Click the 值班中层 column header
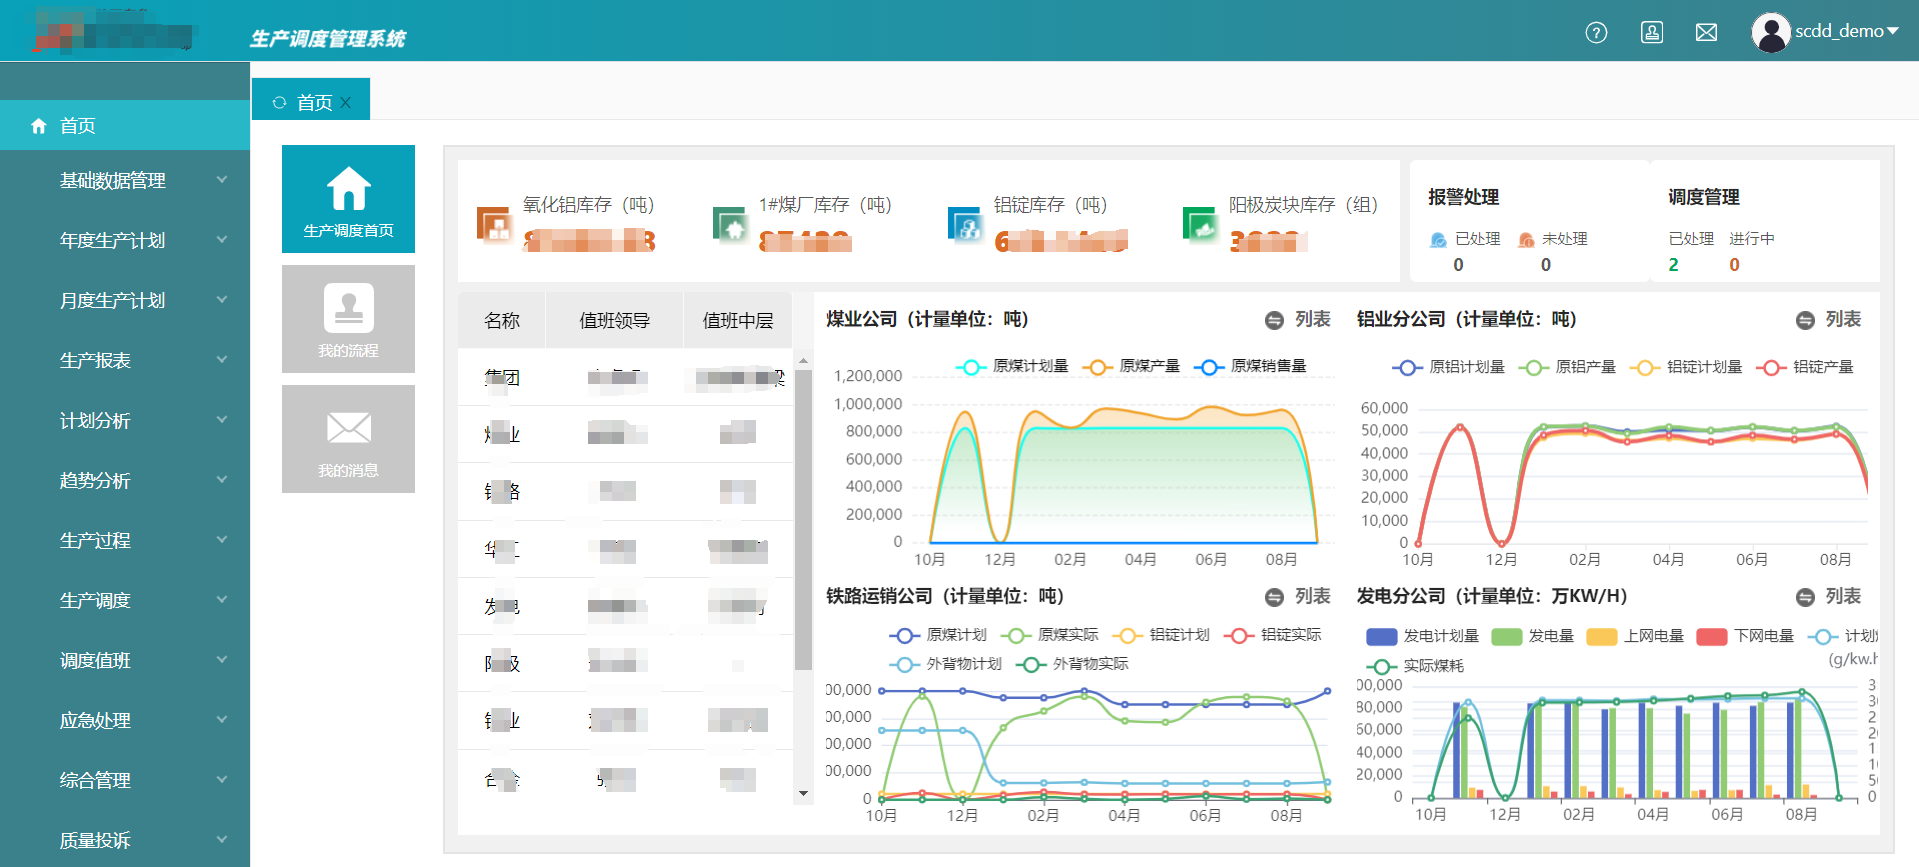 pos(738,320)
